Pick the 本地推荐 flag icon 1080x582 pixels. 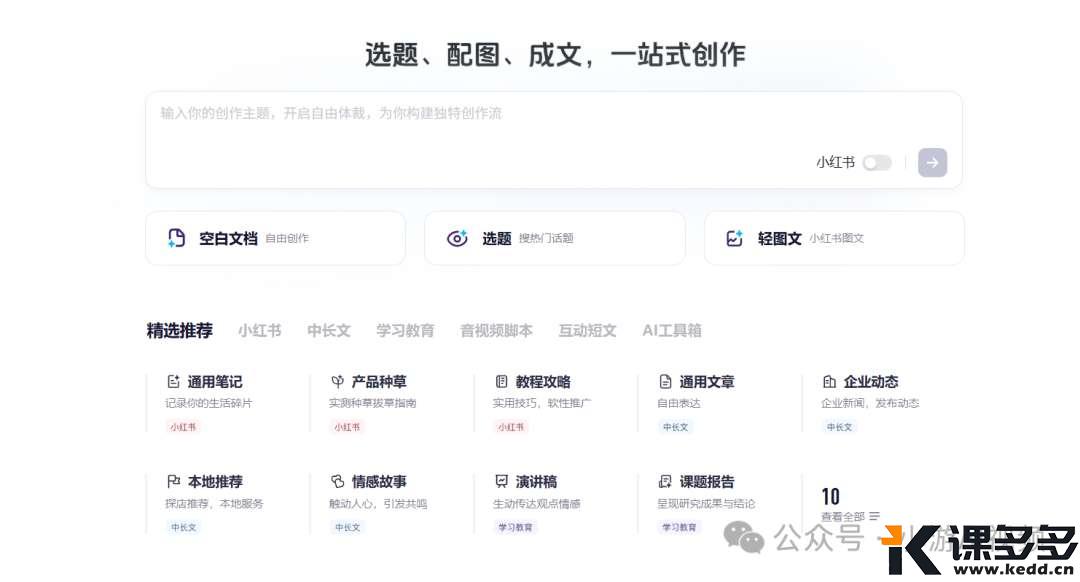173,482
